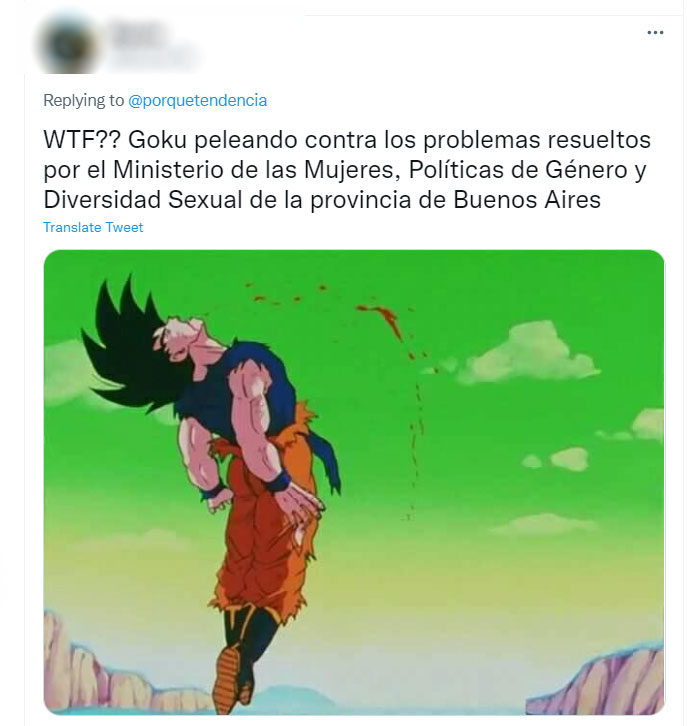The width and height of the screenshot is (687, 726).
Task: Open the @porquetendencia profile link
Action: click(x=197, y=100)
